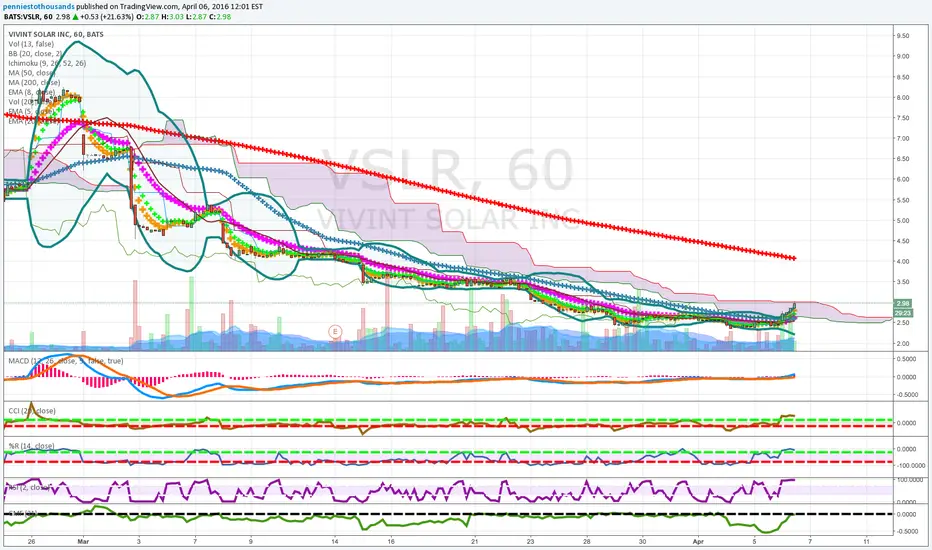Click the 'Mar' label on the time axis

(x=83, y=542)
